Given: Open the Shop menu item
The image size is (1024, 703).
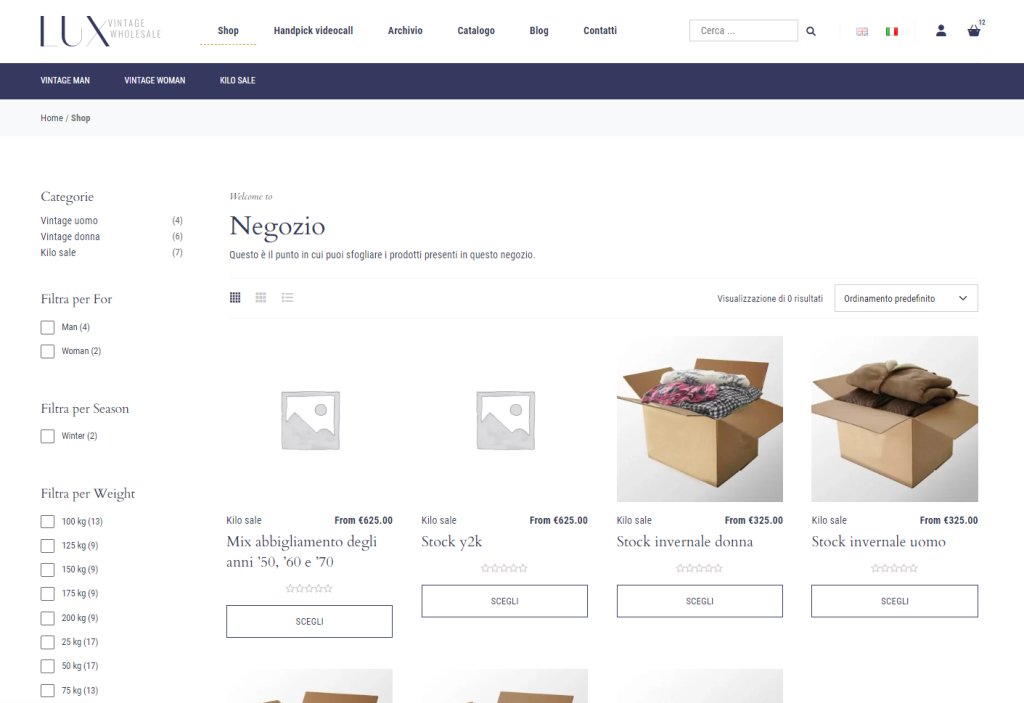Looking at the screenshot, I should coord(228,31).
